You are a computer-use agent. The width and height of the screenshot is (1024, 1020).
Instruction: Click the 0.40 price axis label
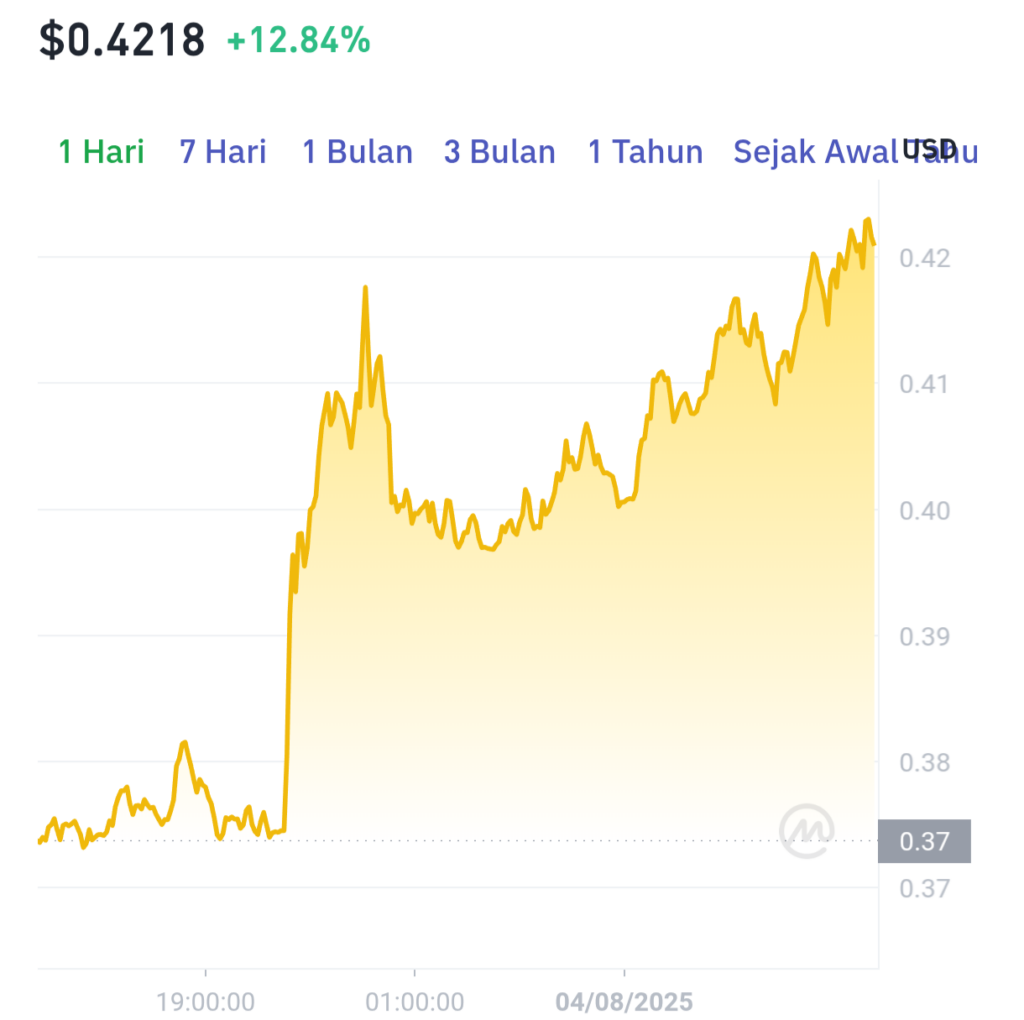pyautogui.click(x=925, y=511)
